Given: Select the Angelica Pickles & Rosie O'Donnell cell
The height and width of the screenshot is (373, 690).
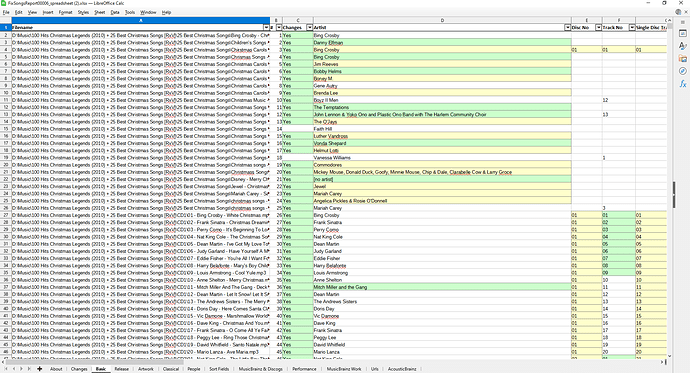Looking at the screenshot, I should [x=442, y=201].
